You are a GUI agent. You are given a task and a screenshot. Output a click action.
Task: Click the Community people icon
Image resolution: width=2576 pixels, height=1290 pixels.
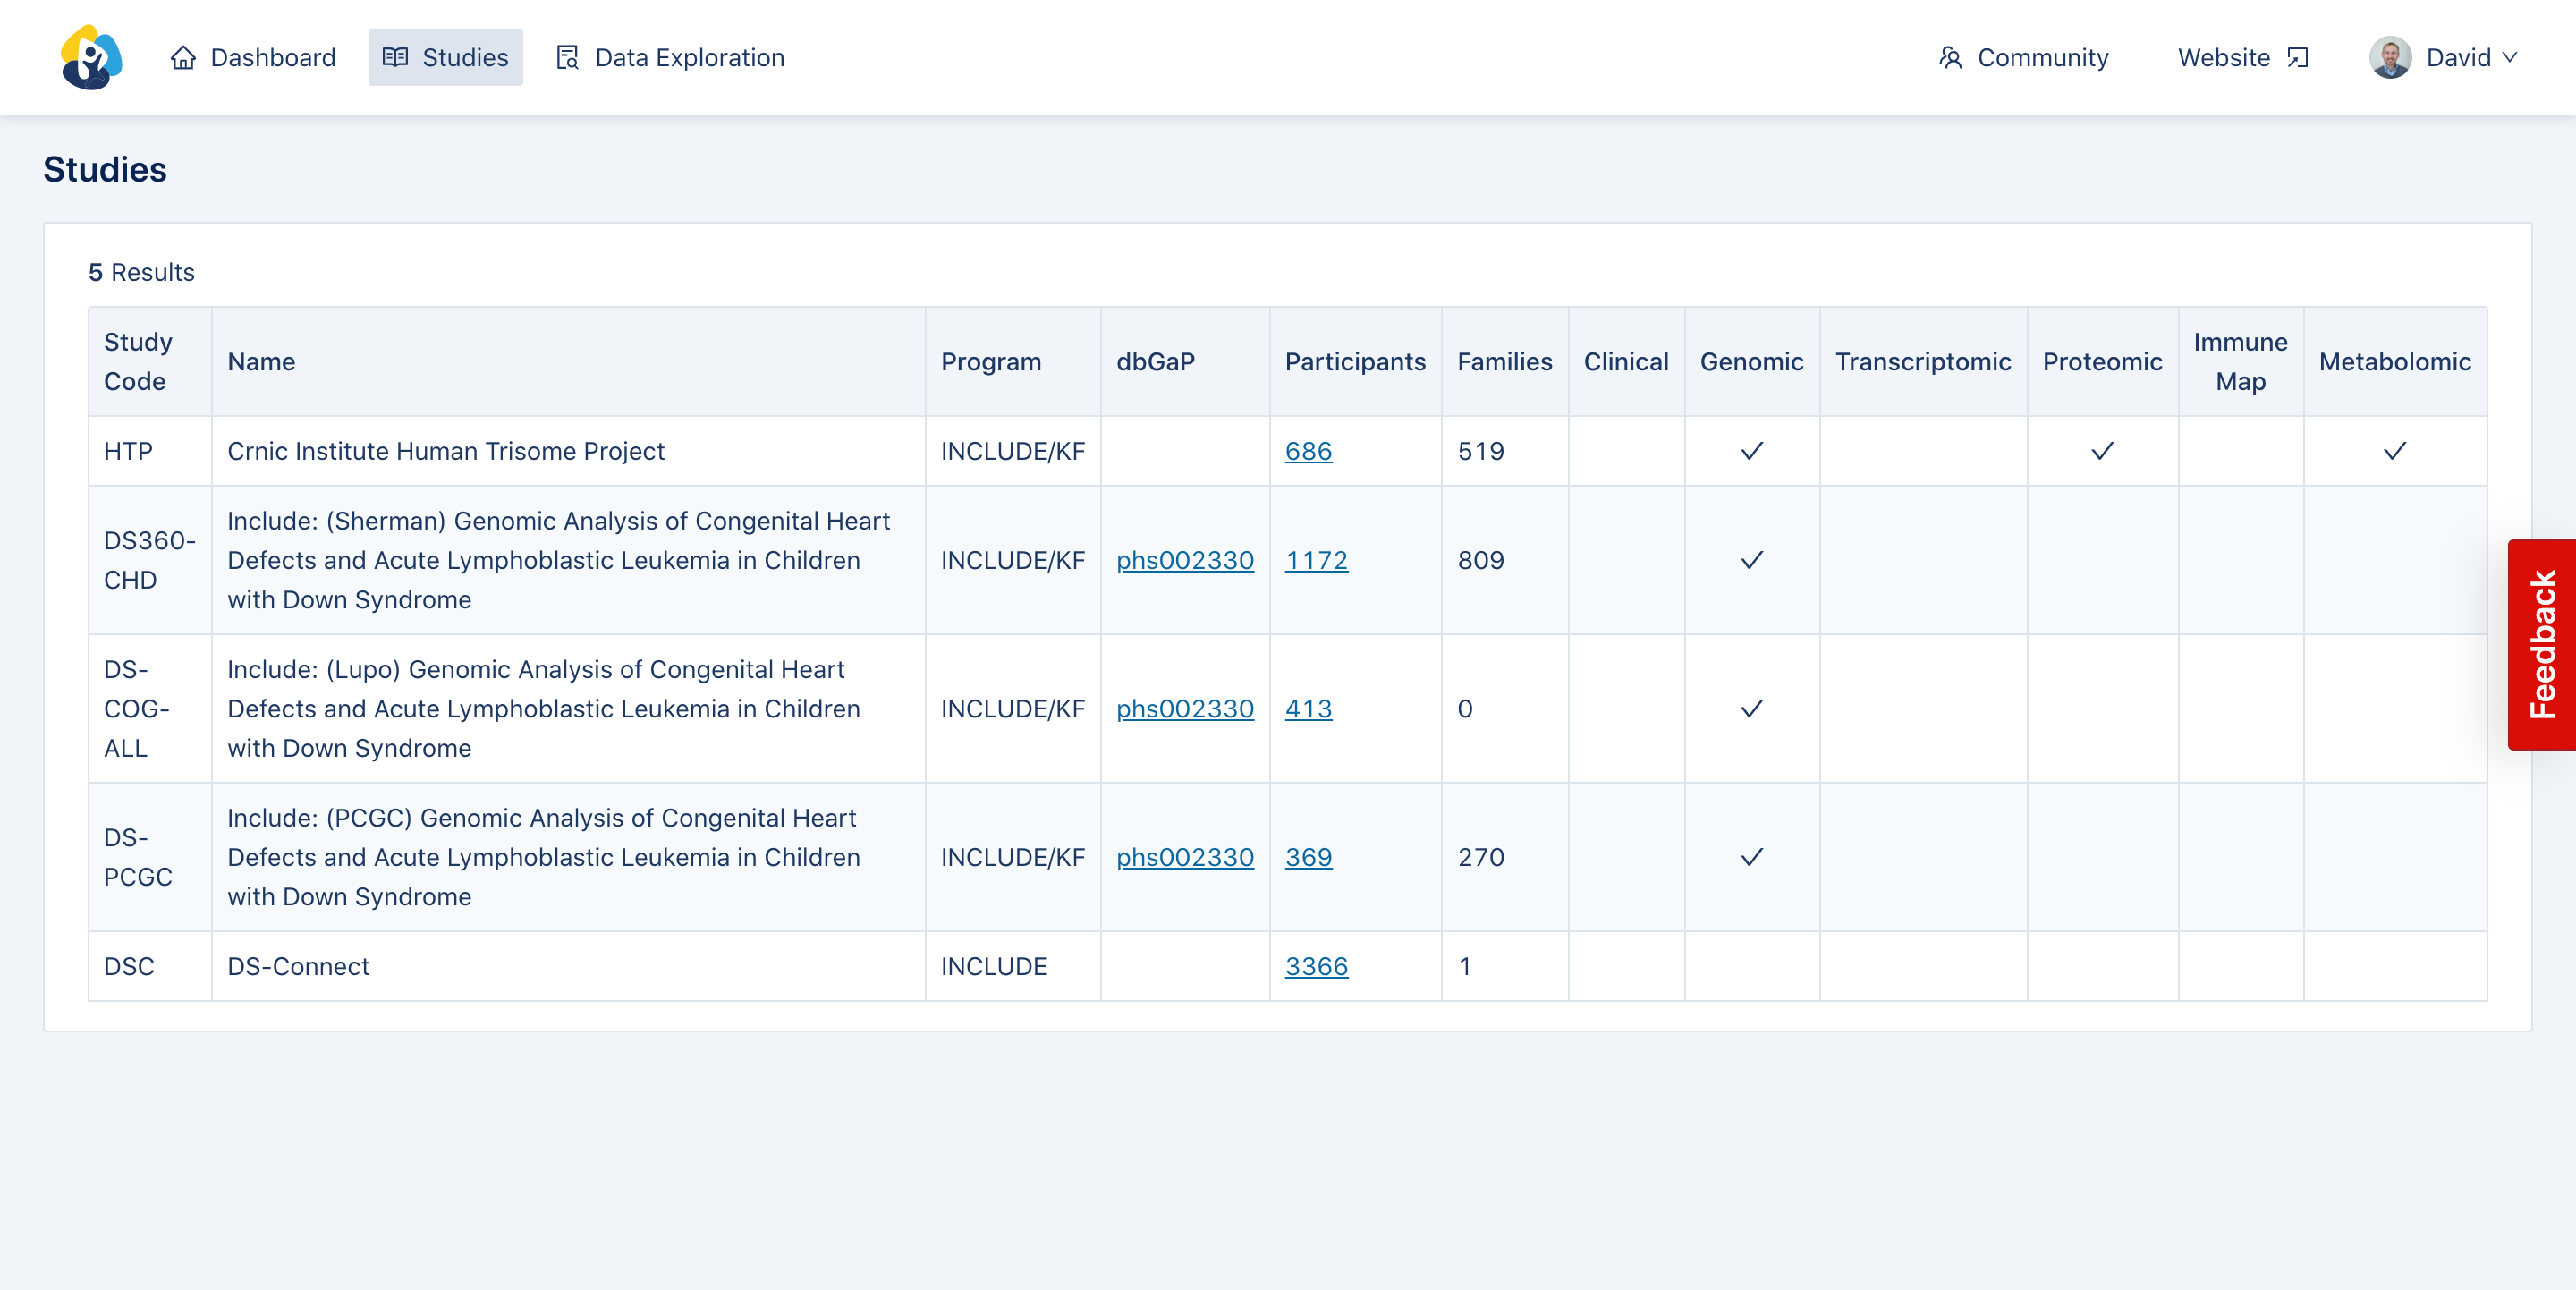click(1950, 58)
